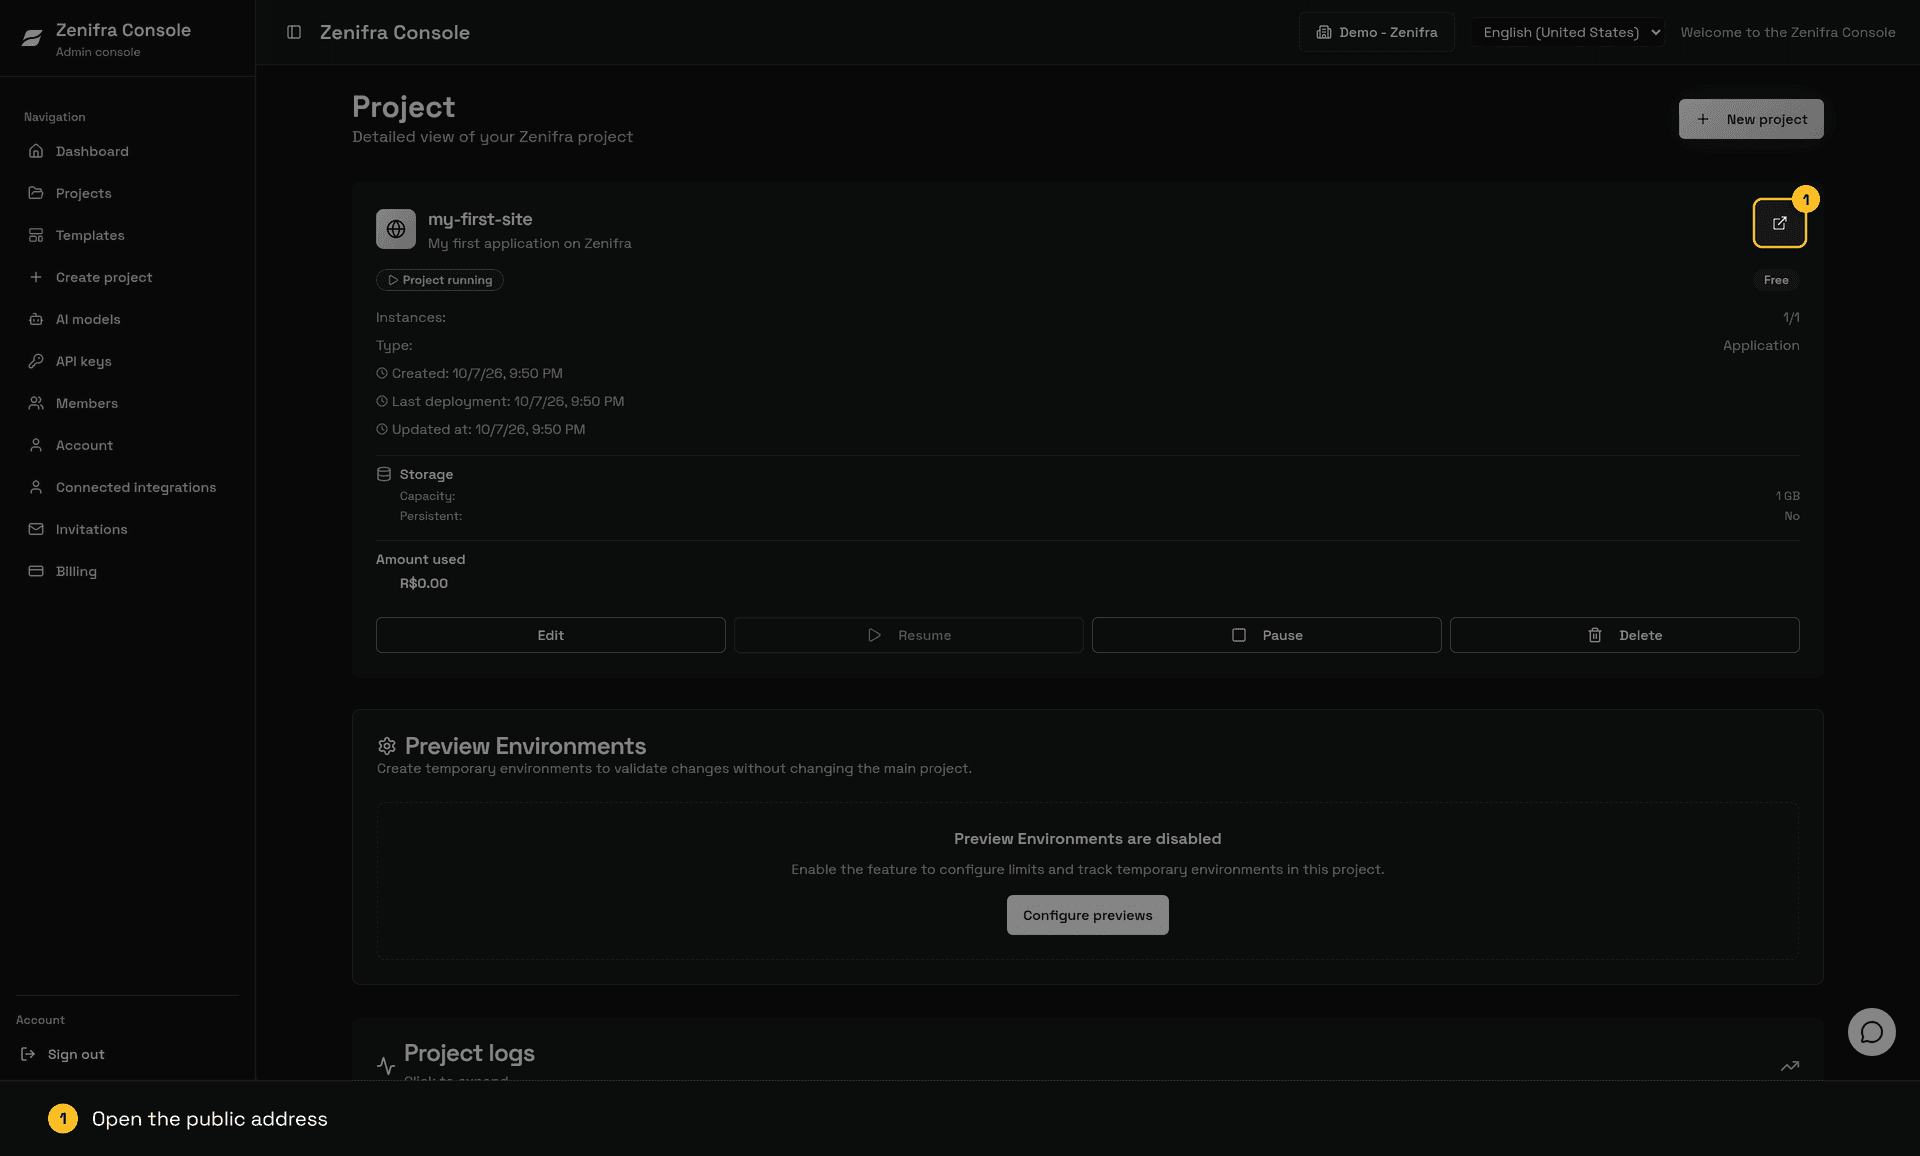Screen dimensions: 1920x1156
Task: Click the globe icon beside my-first-site
Action: pos(396,229)
